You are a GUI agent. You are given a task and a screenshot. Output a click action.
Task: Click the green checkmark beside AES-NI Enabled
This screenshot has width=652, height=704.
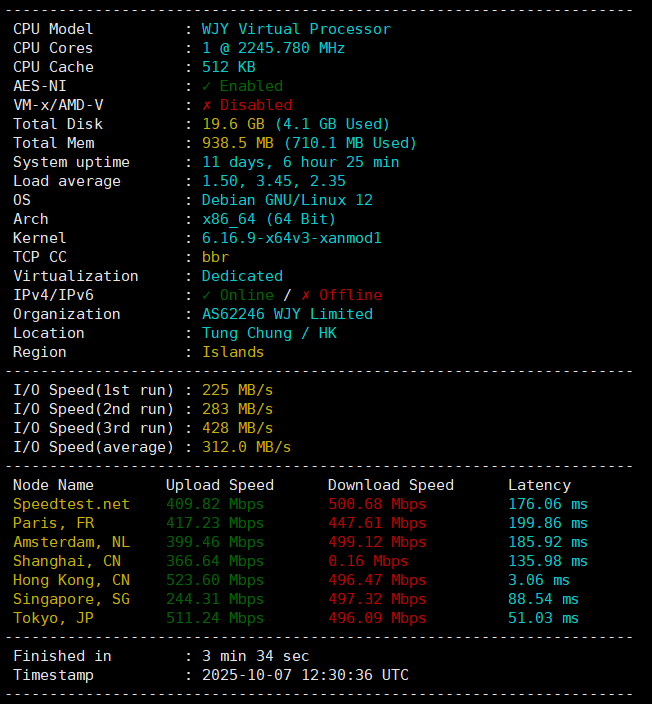[x=207, y=86]
